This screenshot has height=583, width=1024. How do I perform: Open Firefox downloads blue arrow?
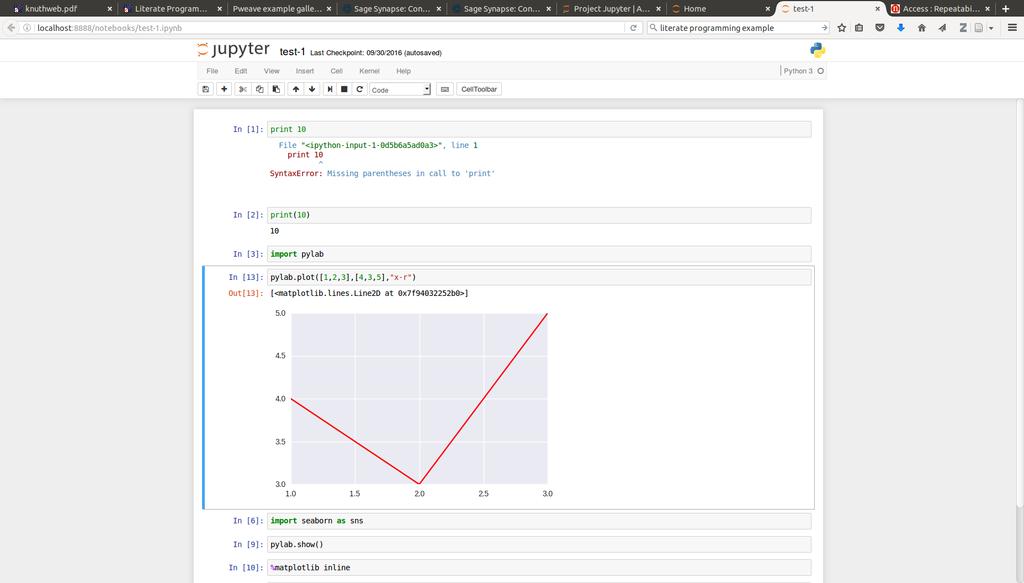[901, 28]
